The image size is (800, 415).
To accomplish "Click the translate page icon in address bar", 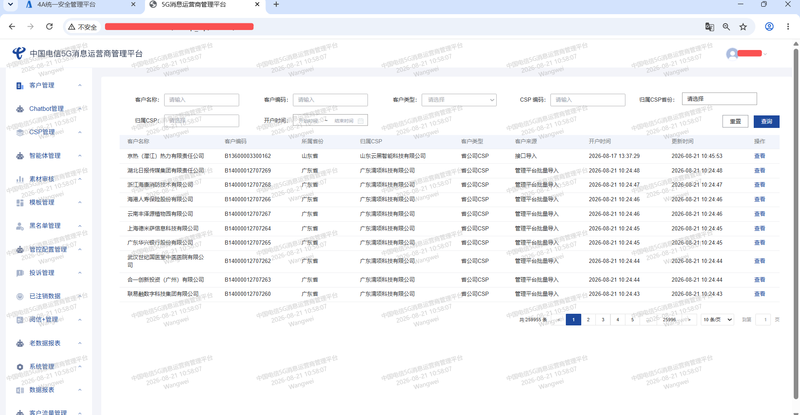I will (x=709, y=27).
